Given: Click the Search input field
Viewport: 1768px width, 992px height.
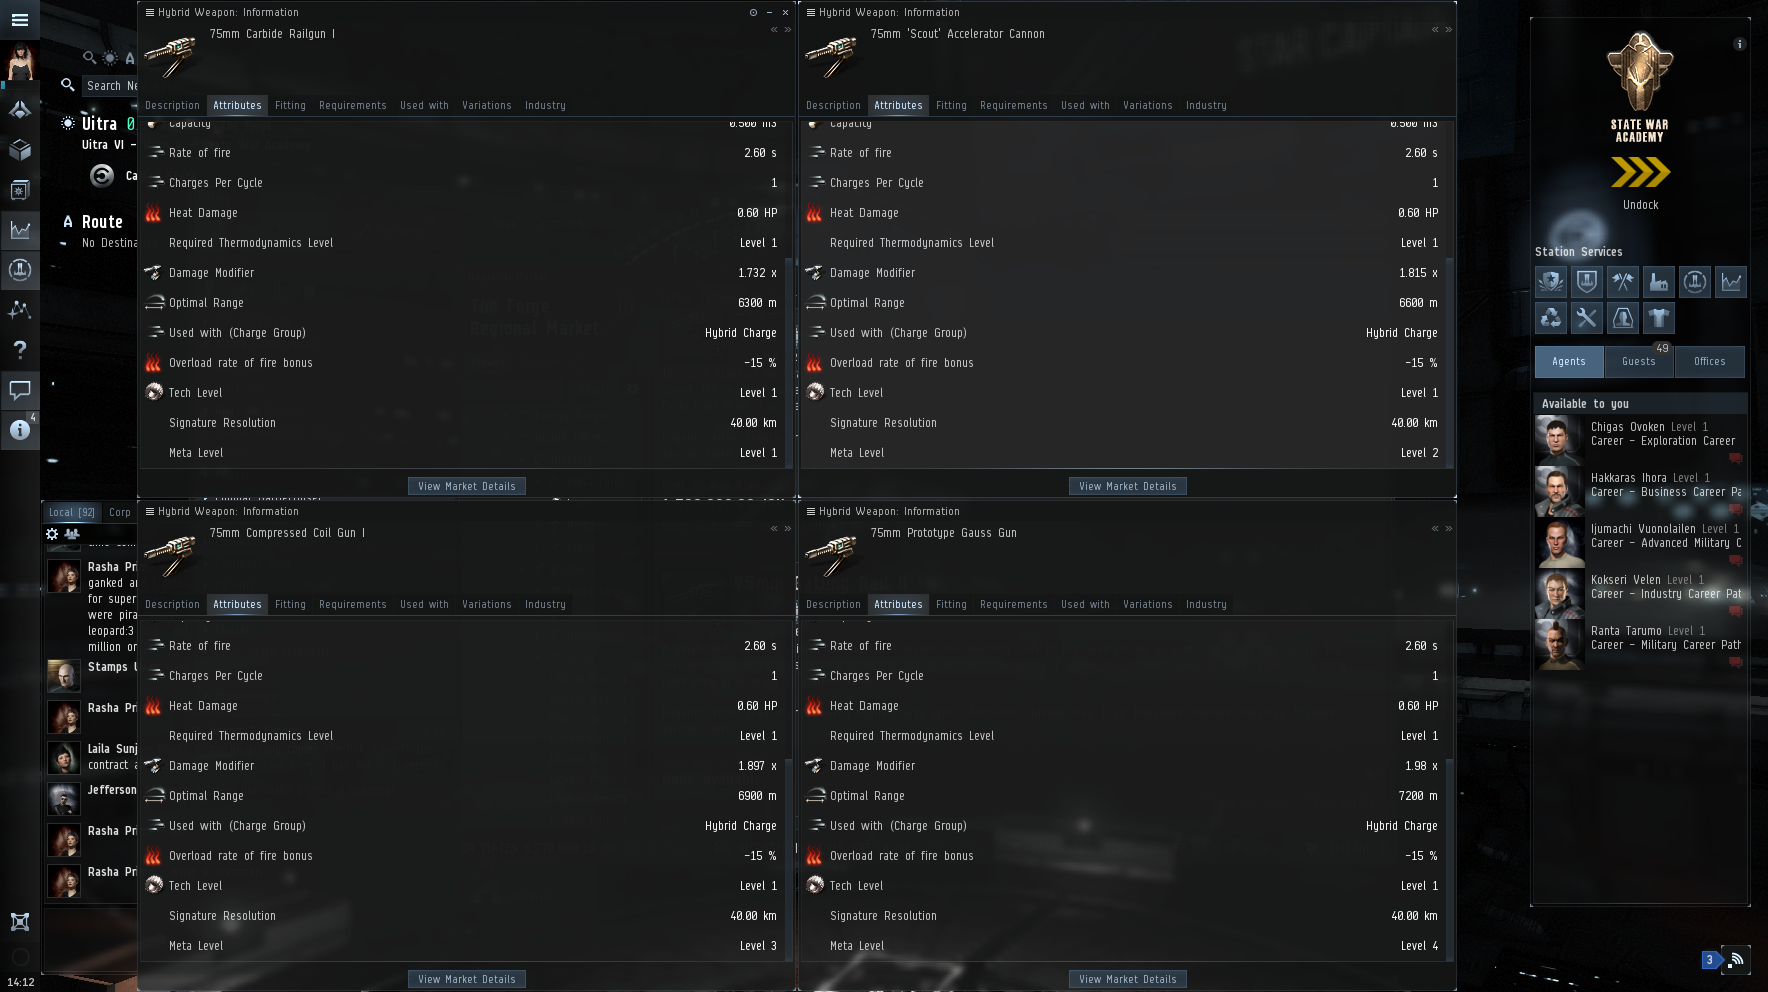Looking at the screenshot, I should click(x=111, y=86).
